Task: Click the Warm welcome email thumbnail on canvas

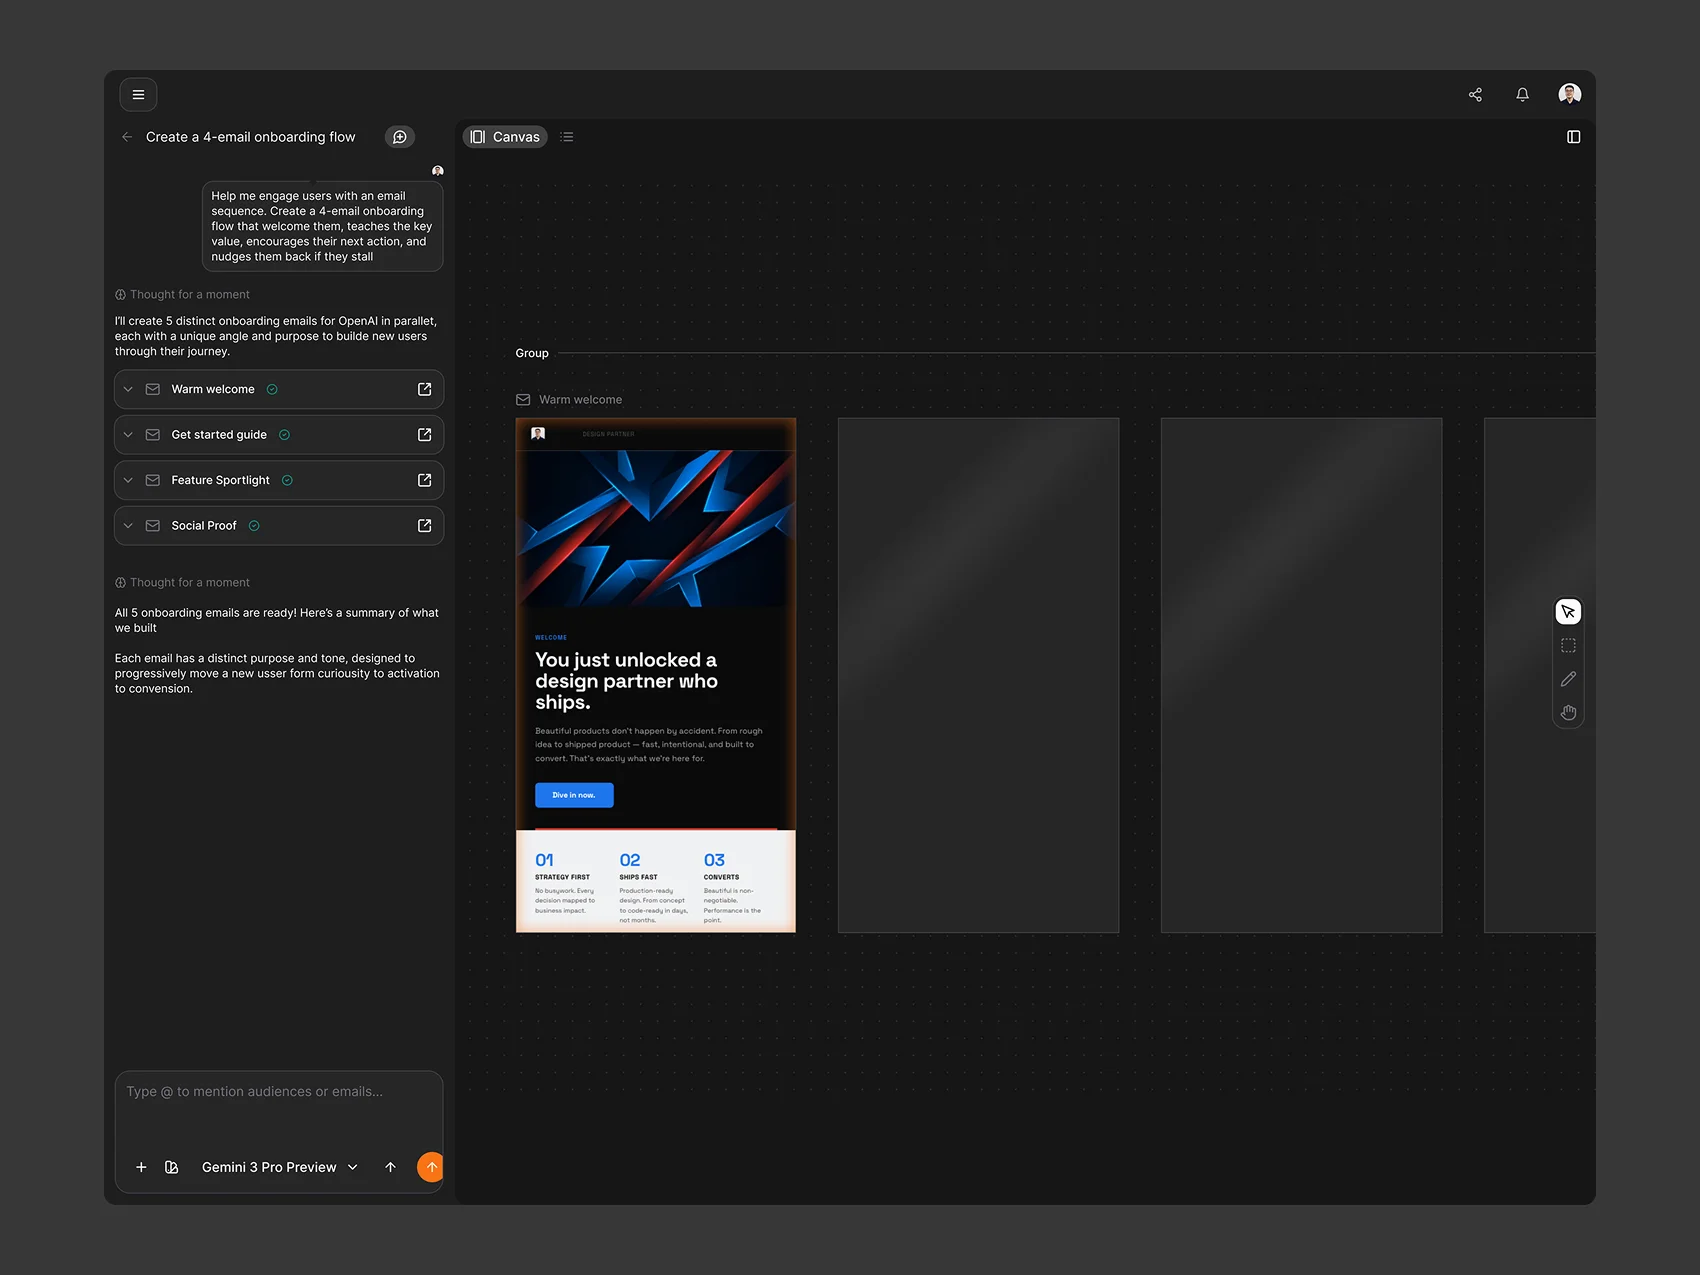Action: point(656,676)
